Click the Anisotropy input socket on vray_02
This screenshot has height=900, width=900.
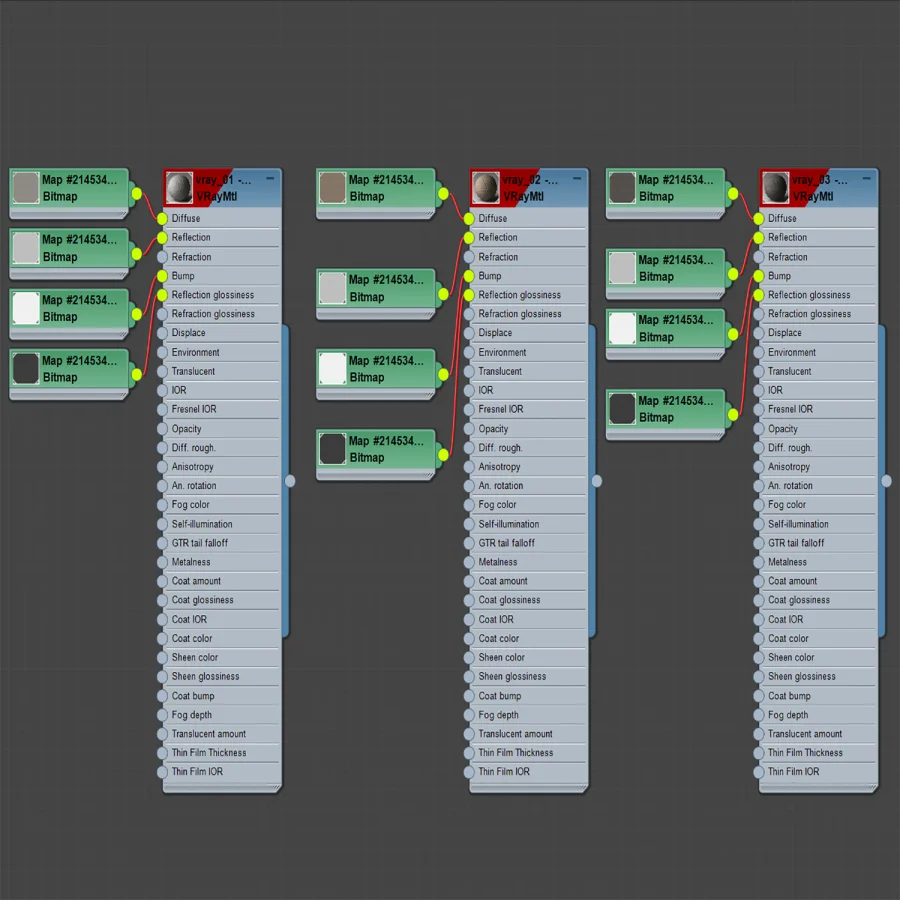click(x=469, y=467)
